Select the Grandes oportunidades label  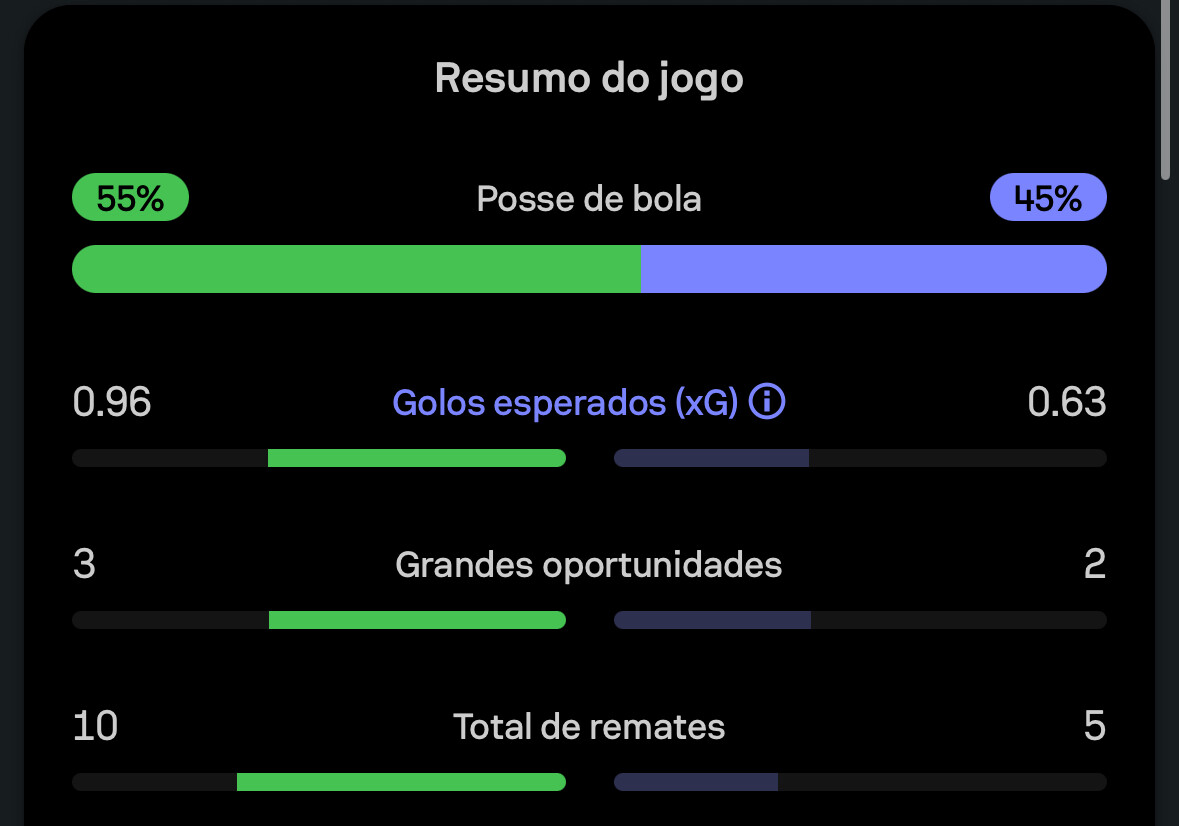pos(589,565)
